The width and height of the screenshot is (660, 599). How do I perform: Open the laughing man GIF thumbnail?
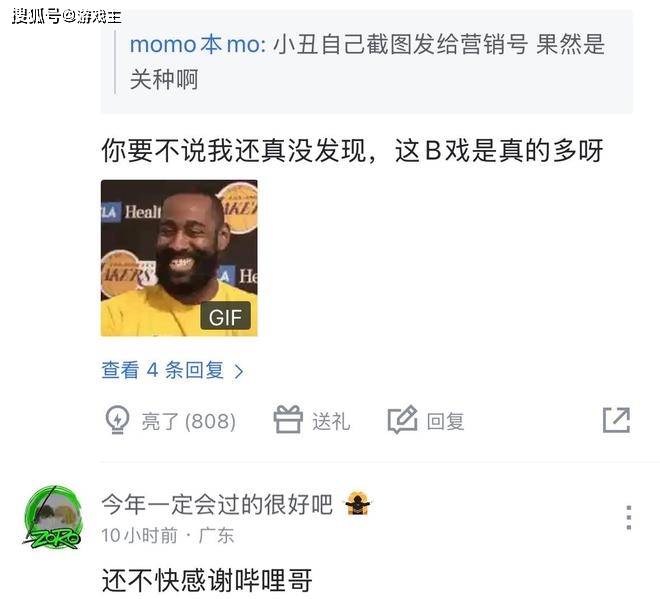click(179, 258)
